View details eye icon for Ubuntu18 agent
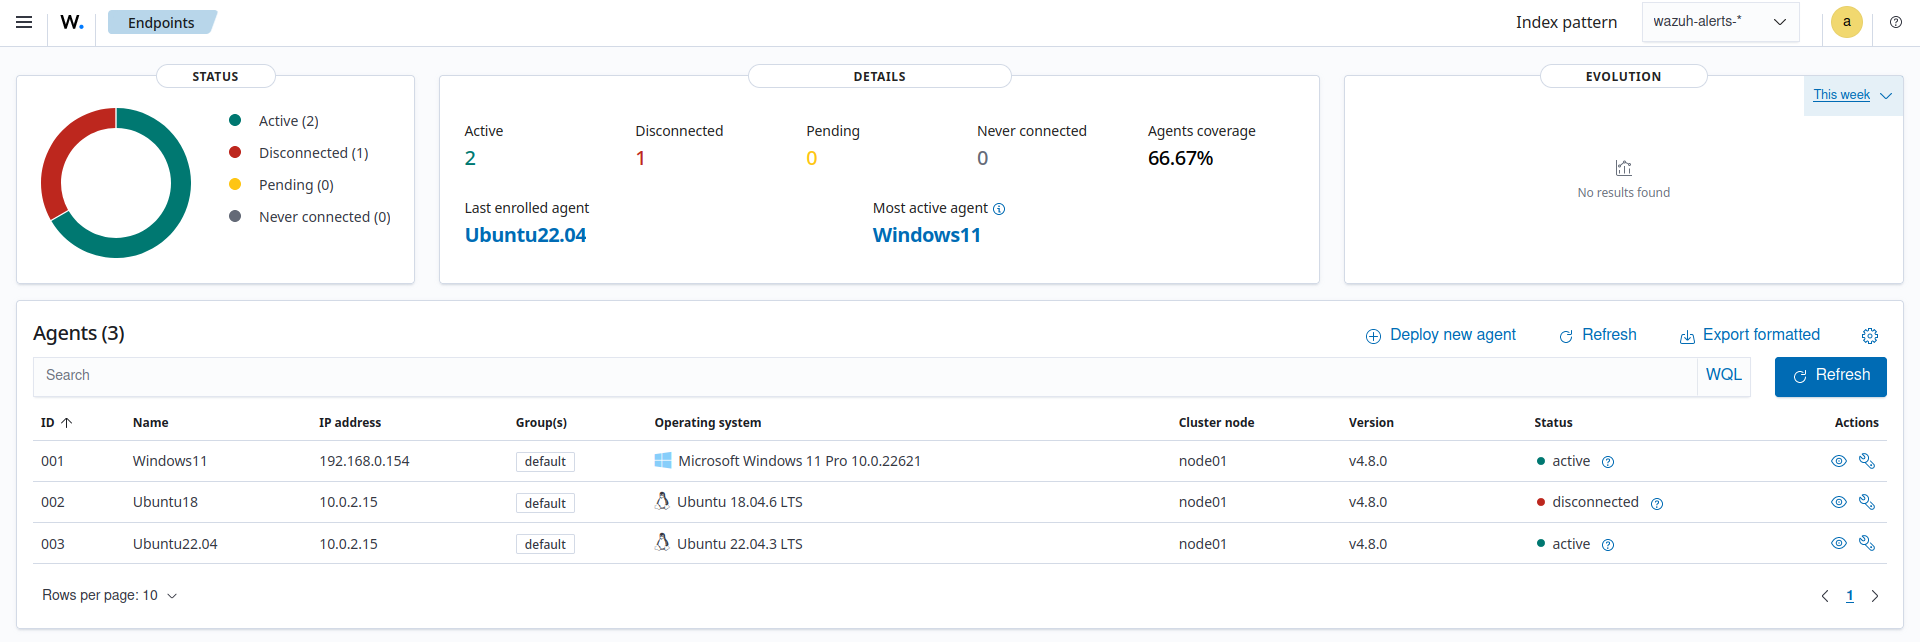The height and width of the screenshot is (642, 1920). (x=1838, y=502)
